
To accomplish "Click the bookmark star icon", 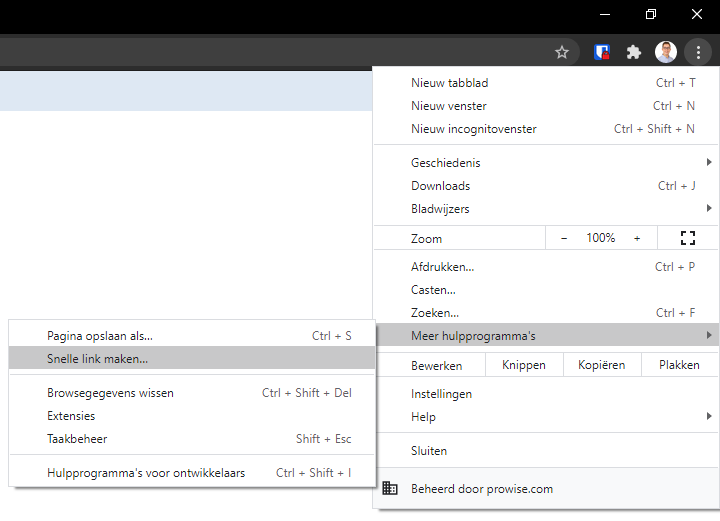I will [x=562, y=52].
